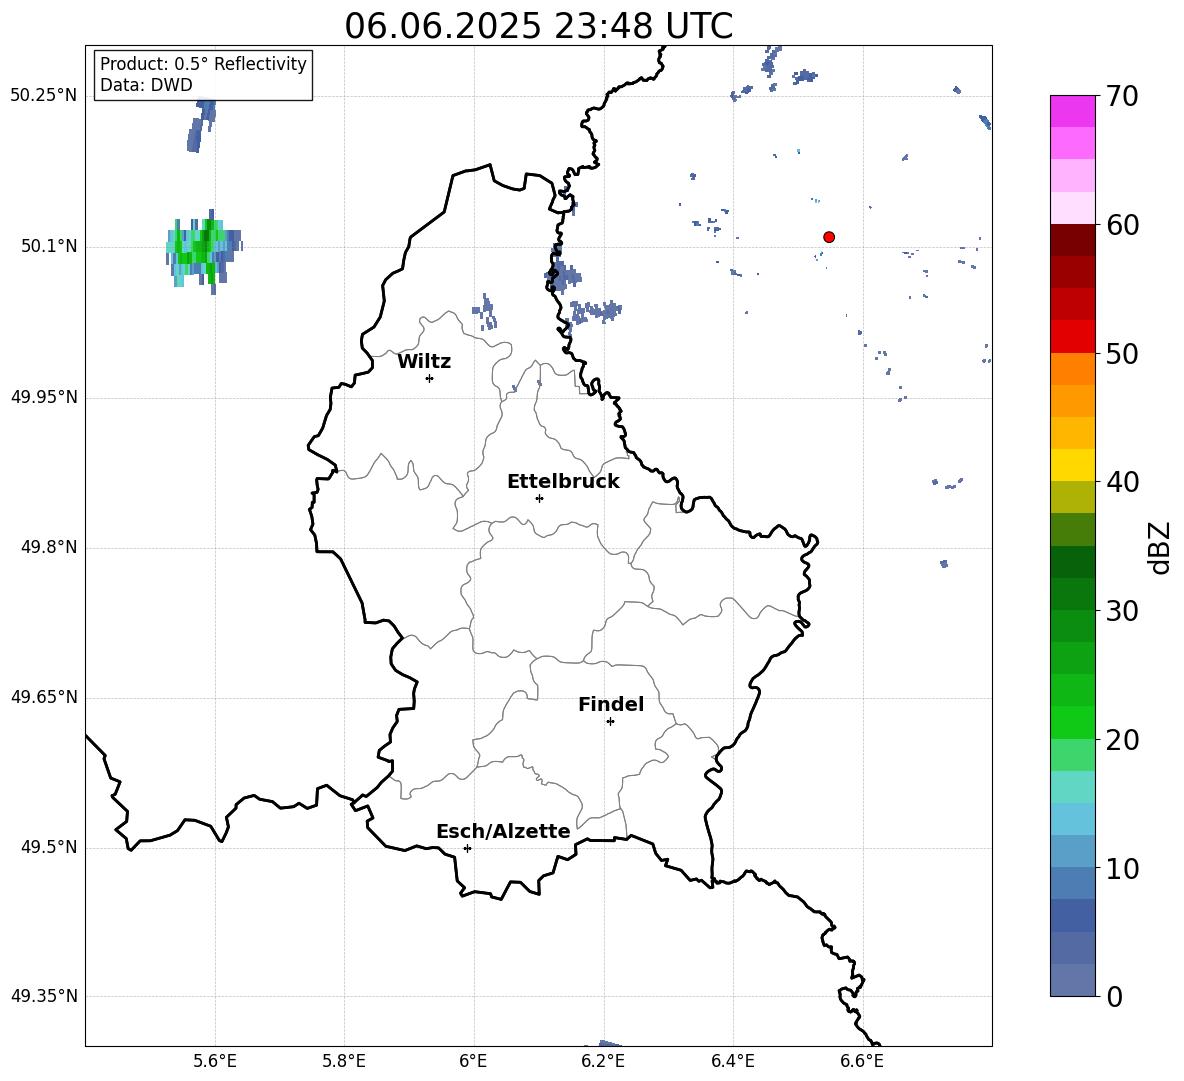Click the green radar echo cell at 50.1°N
The image size is (1184, 1081).
point(202,250)
